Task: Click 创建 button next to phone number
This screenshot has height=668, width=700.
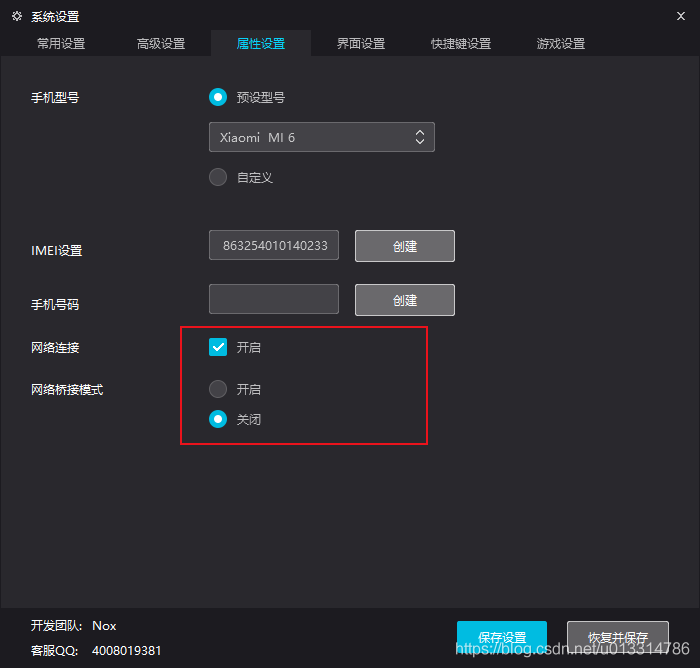Action: pos(405,300)
